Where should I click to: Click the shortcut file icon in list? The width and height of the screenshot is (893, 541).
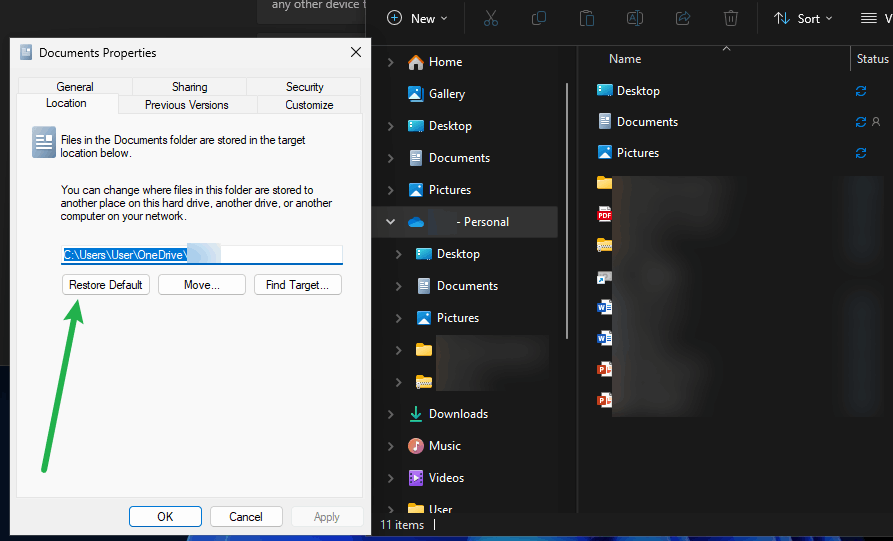(x=604, y=277)
